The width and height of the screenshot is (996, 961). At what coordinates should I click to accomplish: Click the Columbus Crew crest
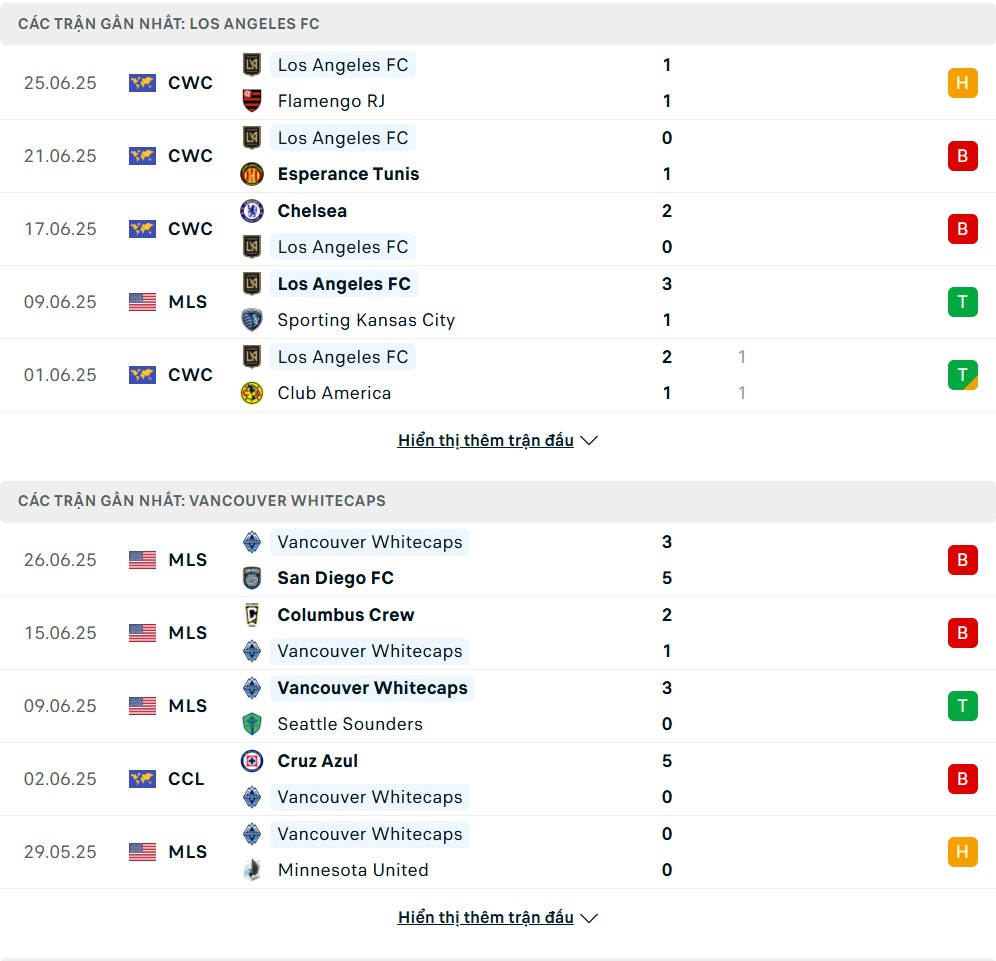pyautogui.click(x=252, y=615)
